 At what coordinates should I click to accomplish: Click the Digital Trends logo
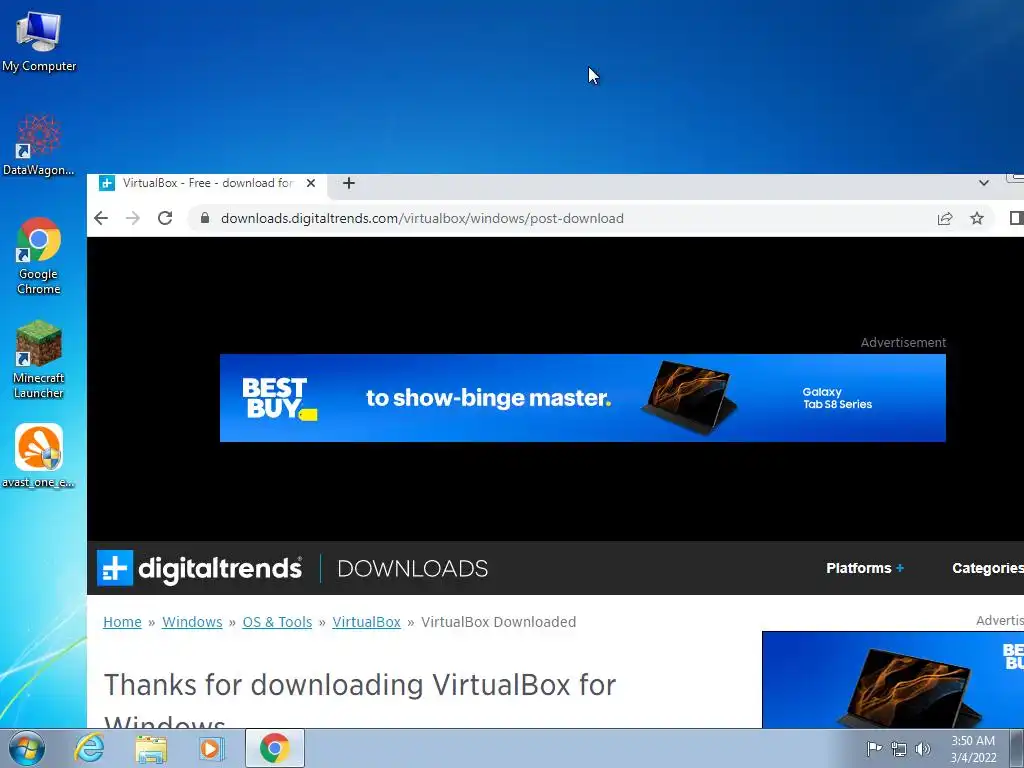199,568
